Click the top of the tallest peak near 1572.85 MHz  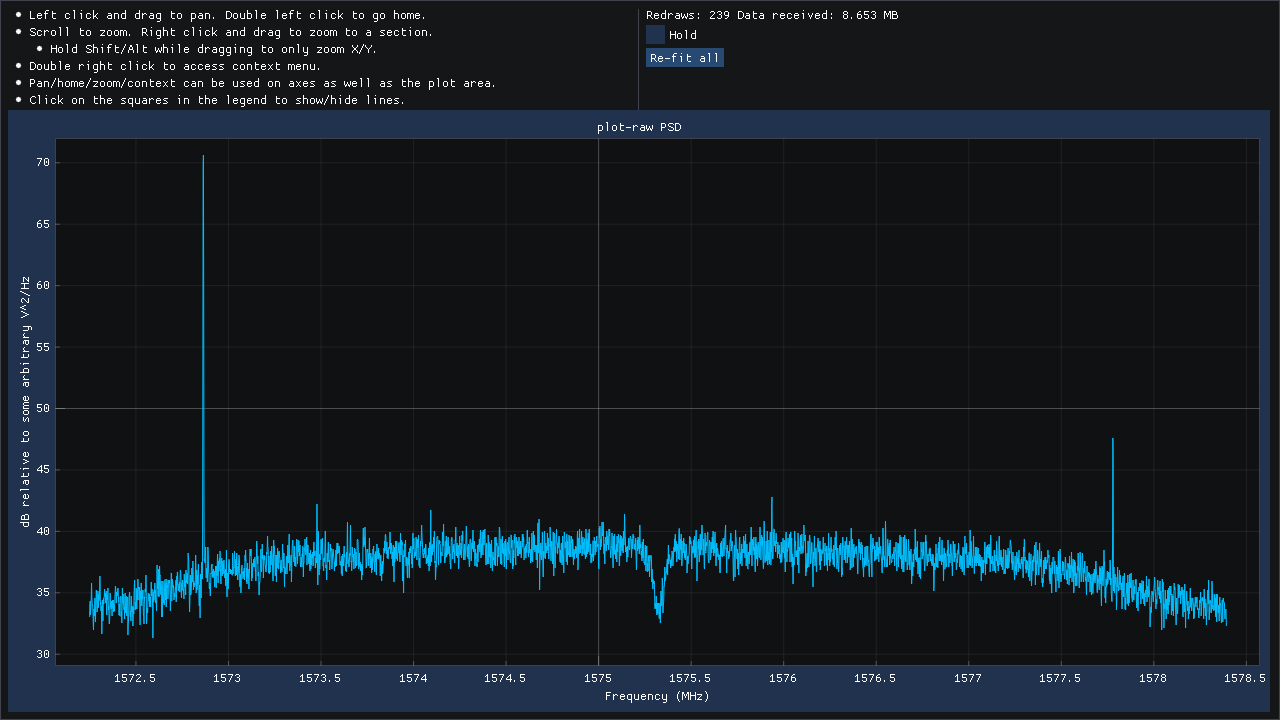tap(203, 157)
